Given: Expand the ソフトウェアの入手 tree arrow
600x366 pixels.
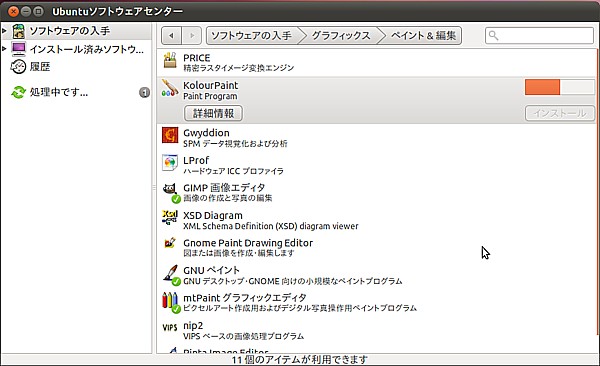Looking at the screenshot, I should [4, 30].
